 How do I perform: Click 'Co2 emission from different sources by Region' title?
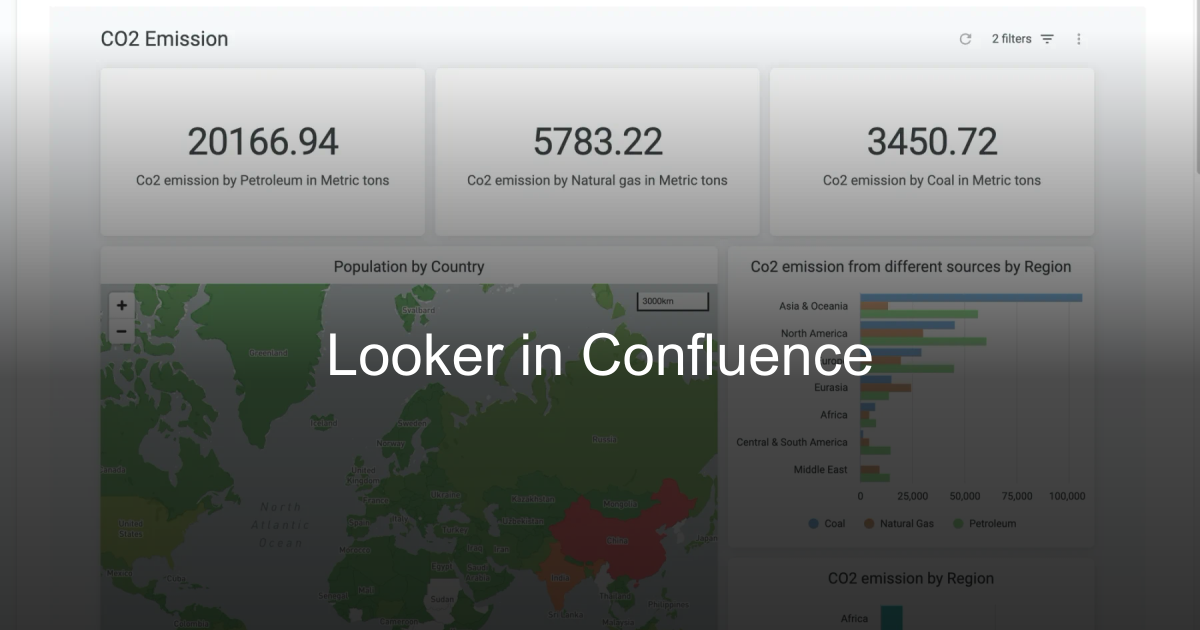click(911, 267)
